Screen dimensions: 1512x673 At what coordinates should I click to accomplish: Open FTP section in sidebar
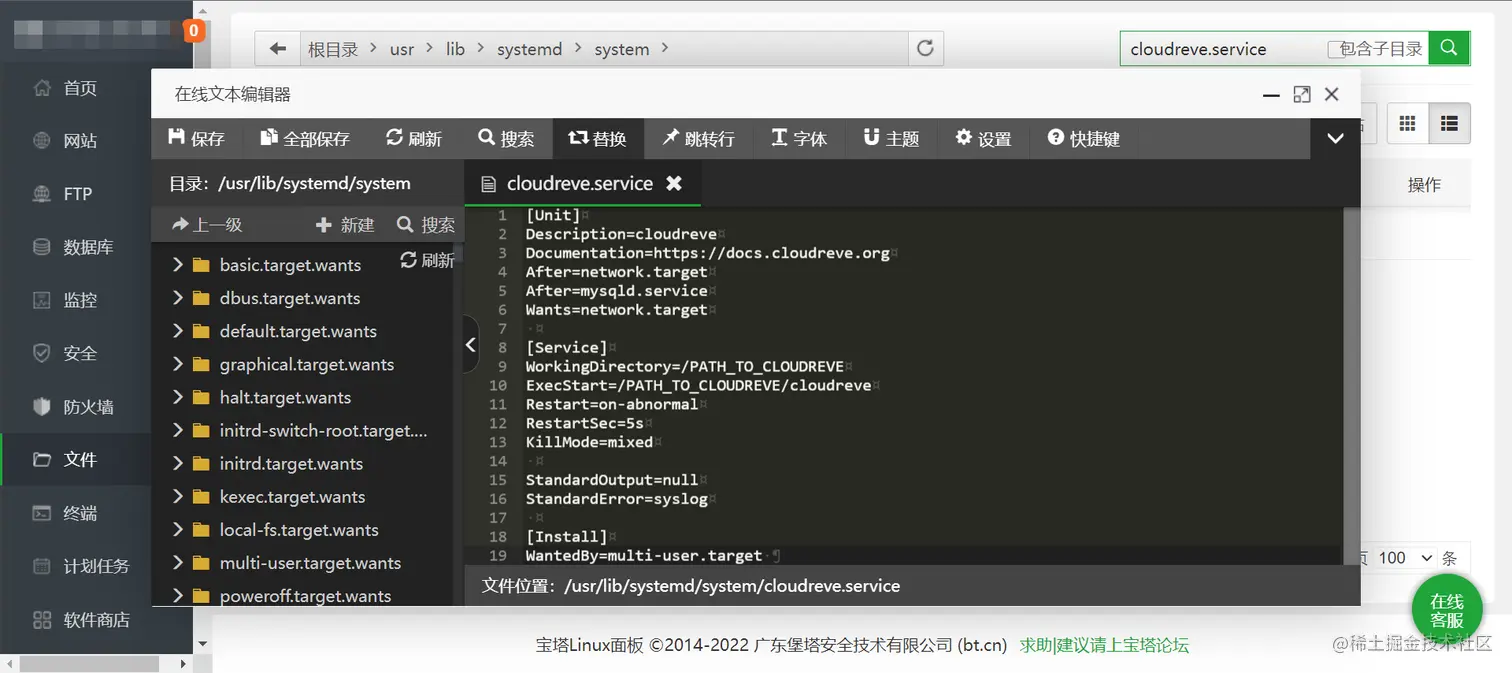(76, 194)
